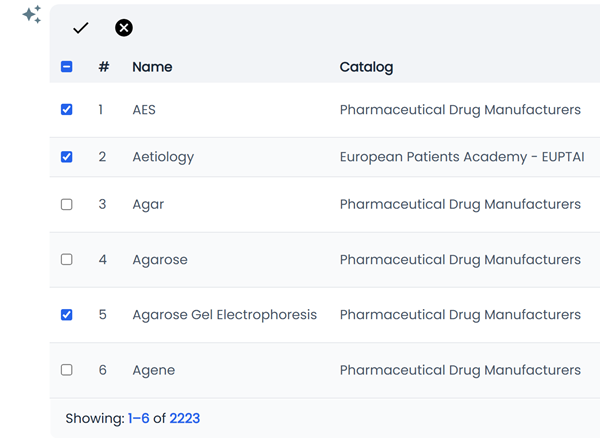The width and height of the screenshot is (600, 446).
Task: Uncheck the Aetiology row checkbox
Action: coord(67,157)
